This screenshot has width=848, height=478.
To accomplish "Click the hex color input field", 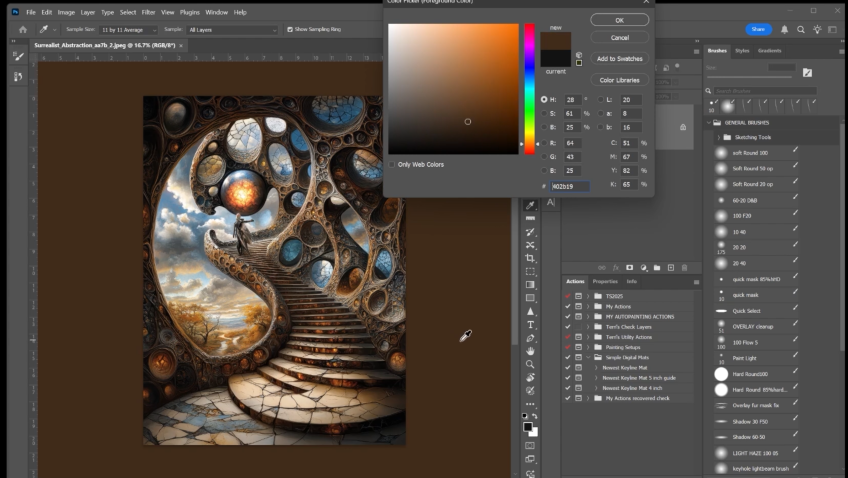I will click(571, 186).
